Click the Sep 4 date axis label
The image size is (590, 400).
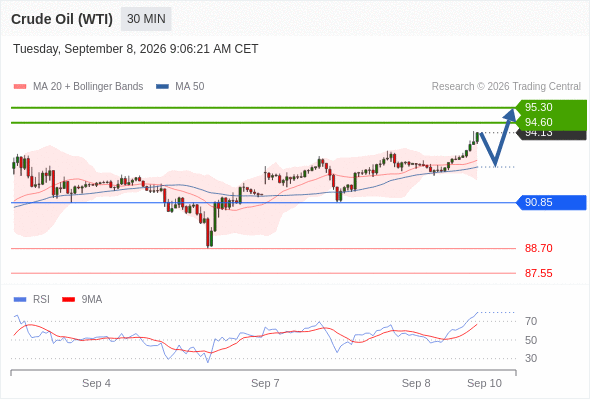pyautogui.click(x=96, y=383)
